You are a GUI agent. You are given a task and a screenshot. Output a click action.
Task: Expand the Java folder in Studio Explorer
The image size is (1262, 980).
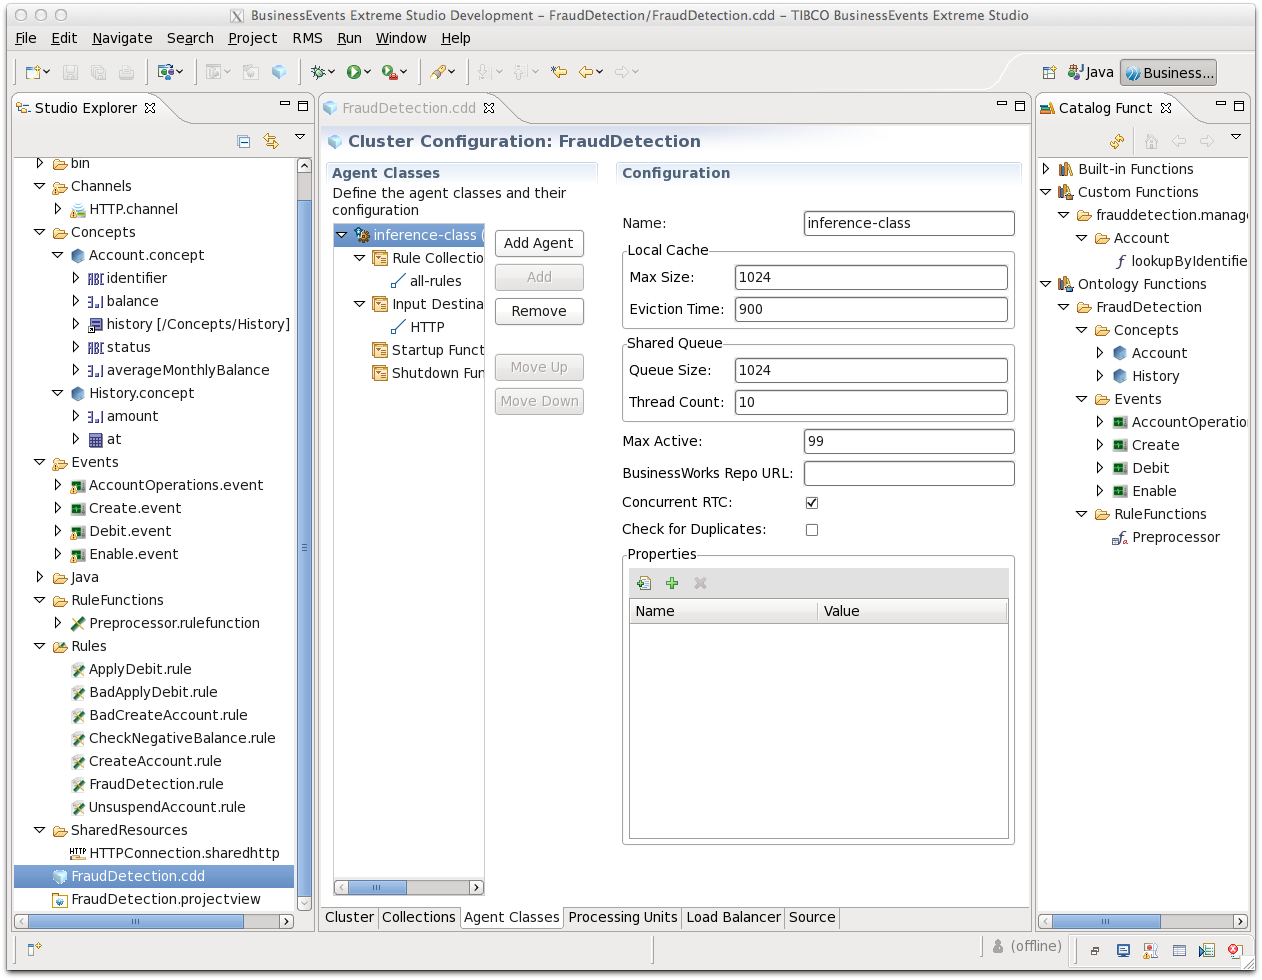40,577
